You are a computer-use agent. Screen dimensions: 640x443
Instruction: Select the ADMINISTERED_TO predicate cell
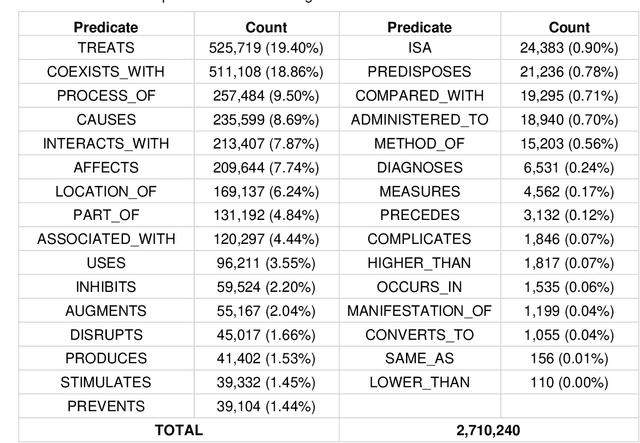tap(419, 120)
